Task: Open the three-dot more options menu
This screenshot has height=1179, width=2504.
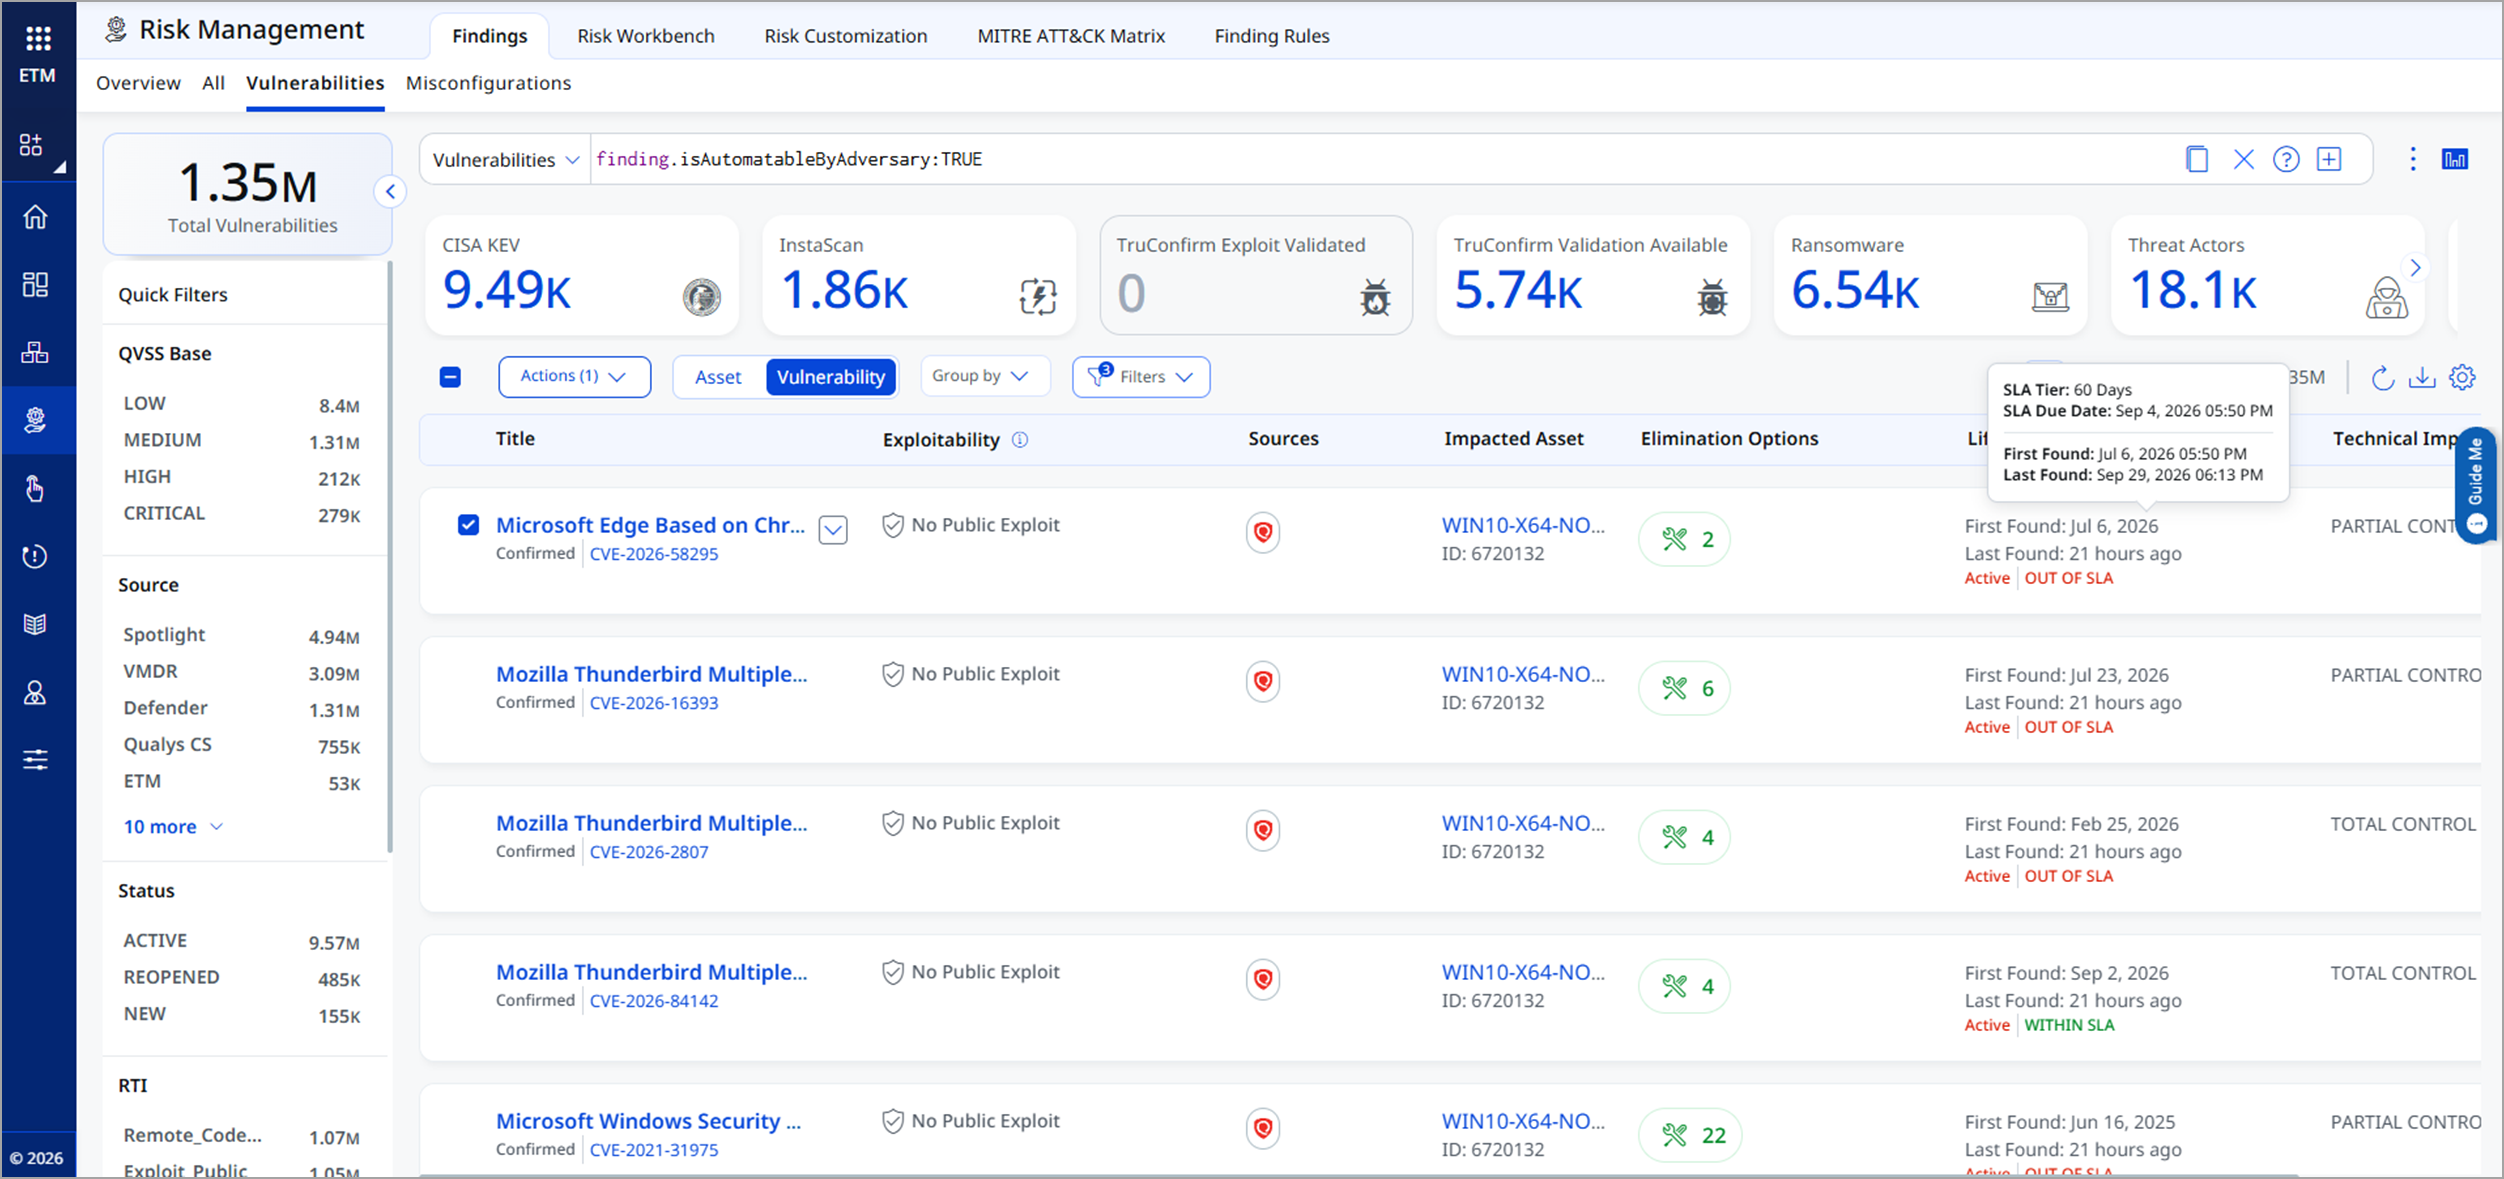Action: coord(2412,159)
